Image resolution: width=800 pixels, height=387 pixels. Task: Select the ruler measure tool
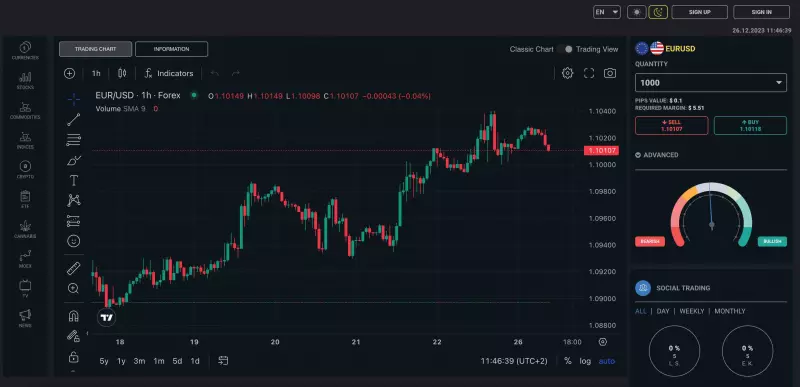tap(73, 268)
